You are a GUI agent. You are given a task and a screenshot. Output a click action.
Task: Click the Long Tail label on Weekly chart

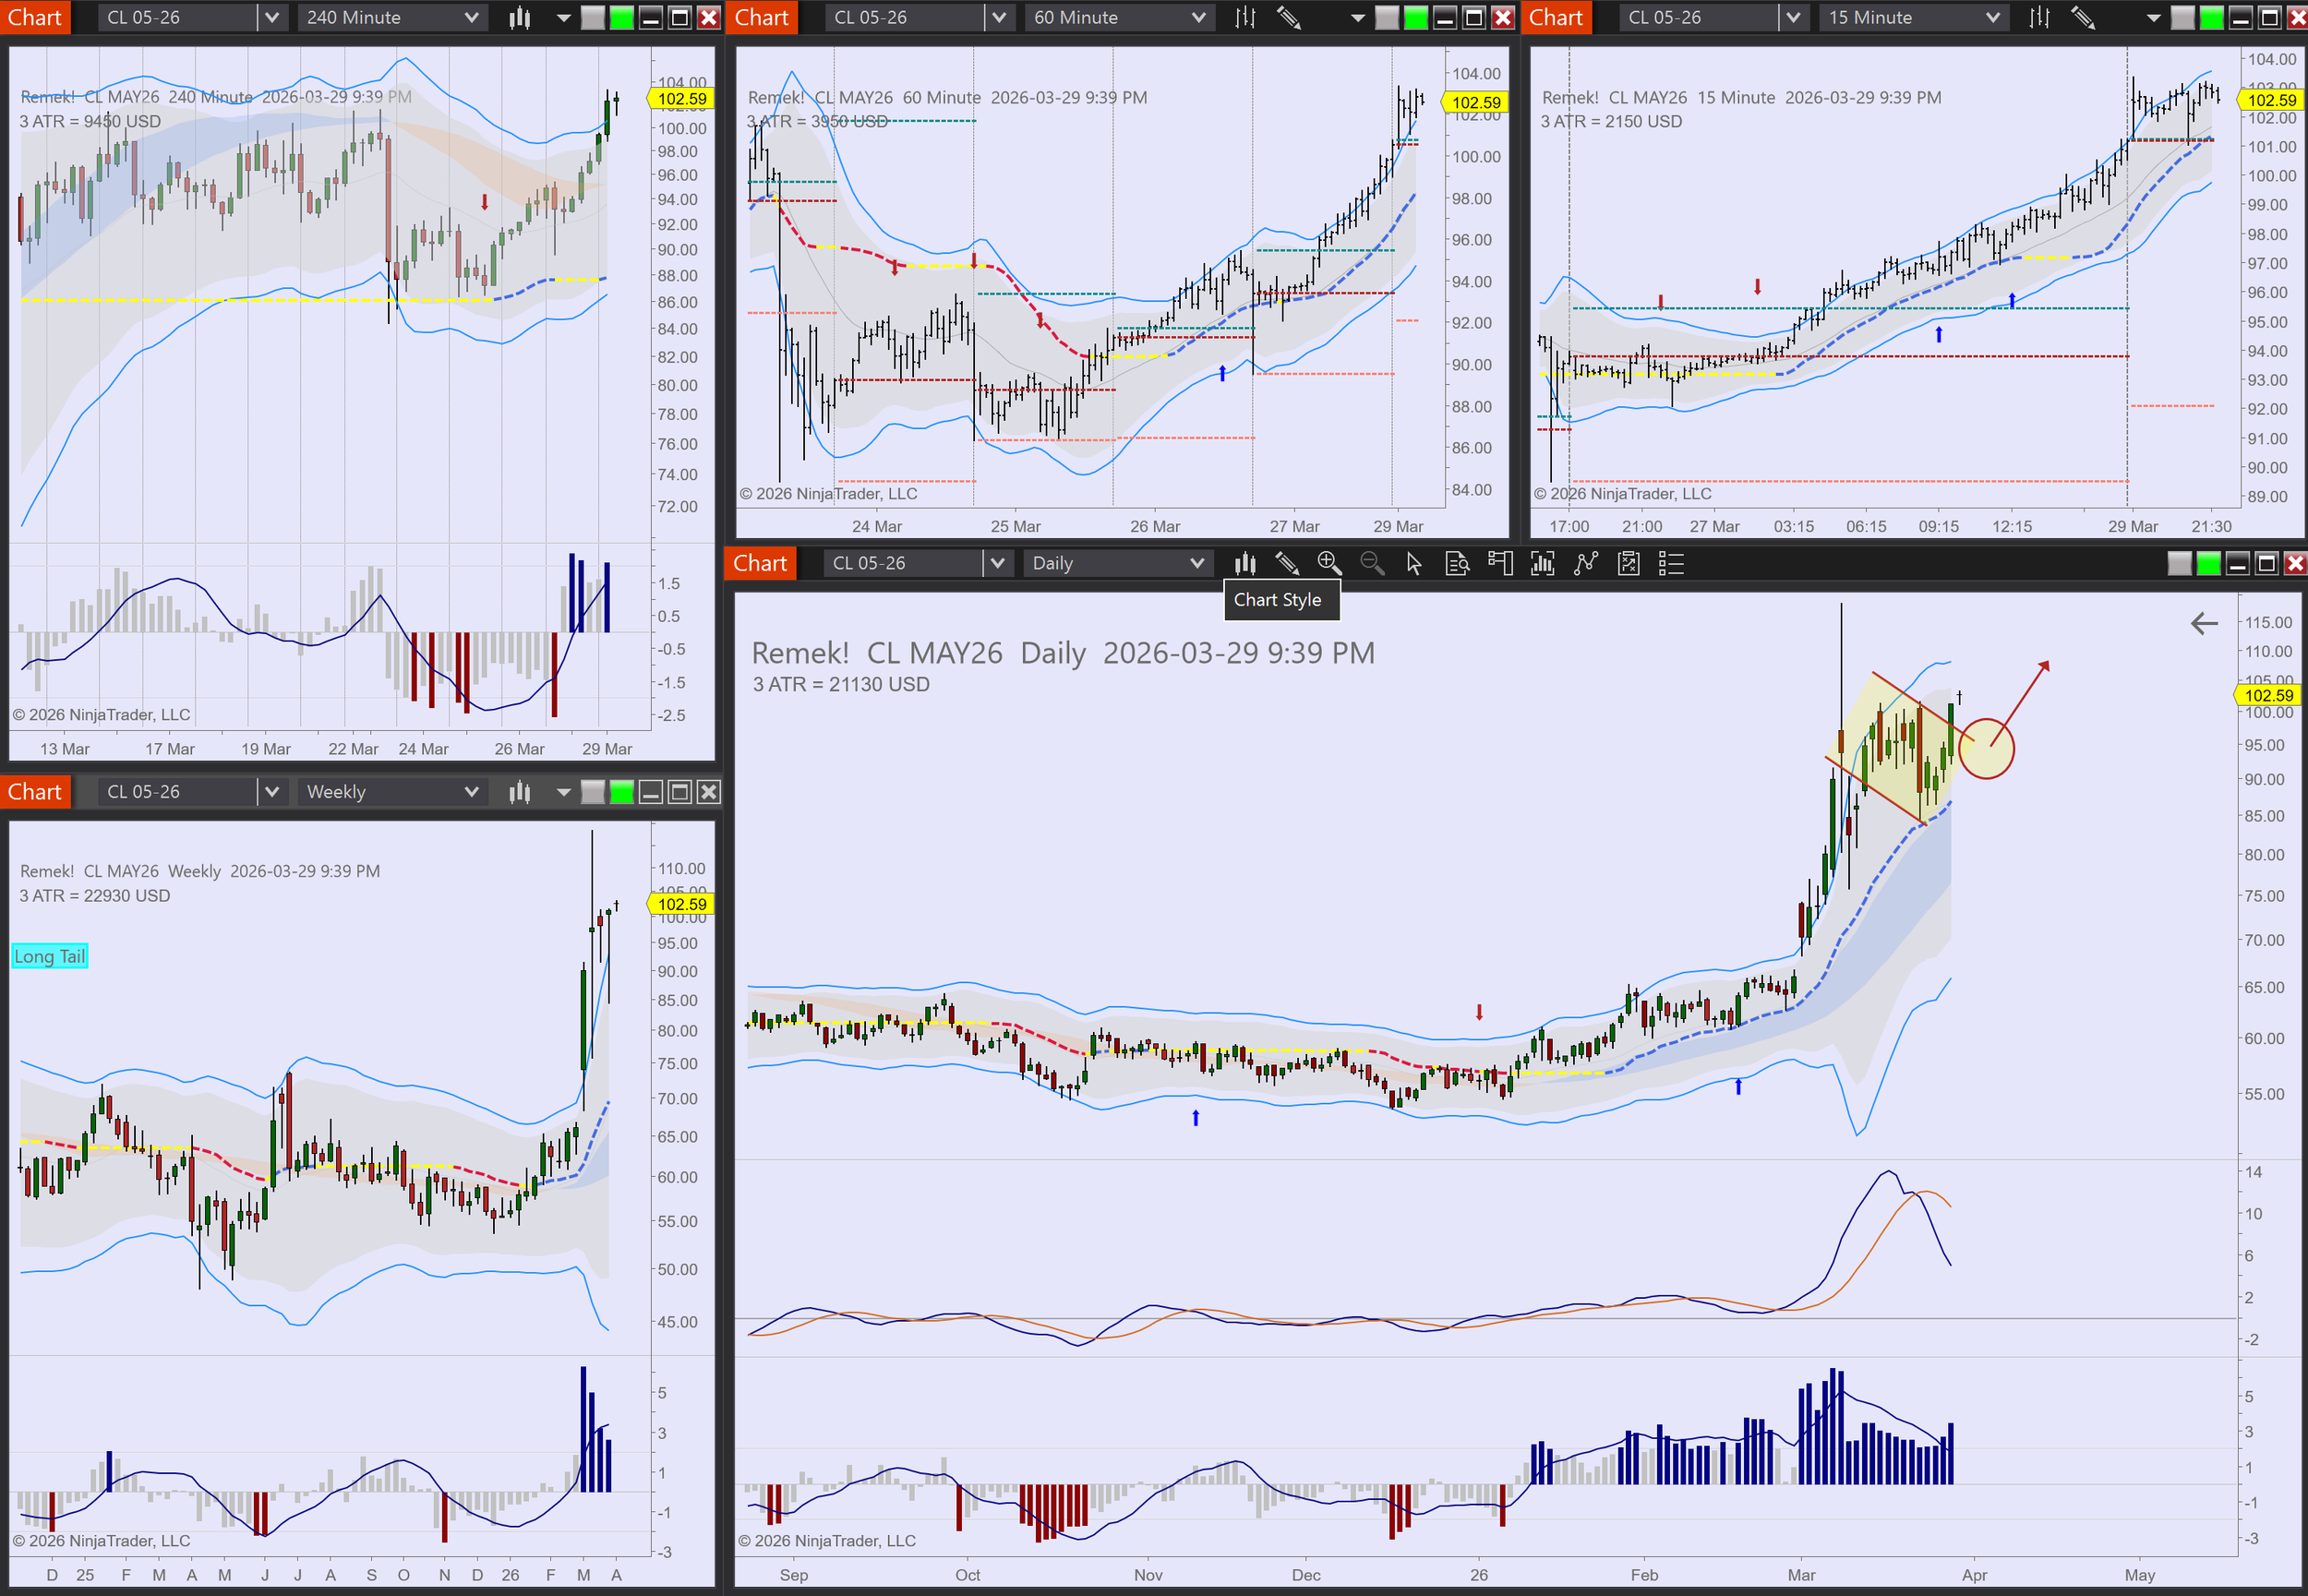(50, 956)
